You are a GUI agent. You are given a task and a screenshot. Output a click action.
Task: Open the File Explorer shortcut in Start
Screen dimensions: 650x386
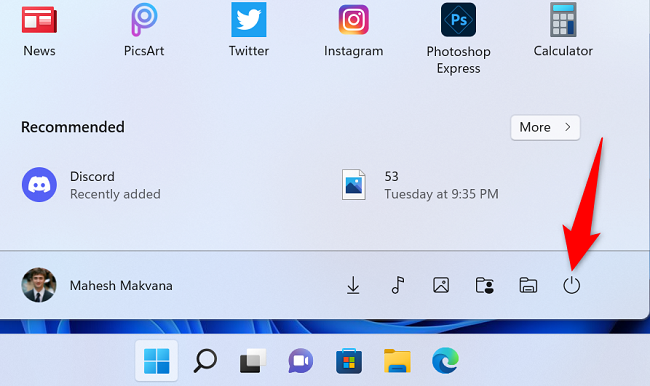(528, 285)
